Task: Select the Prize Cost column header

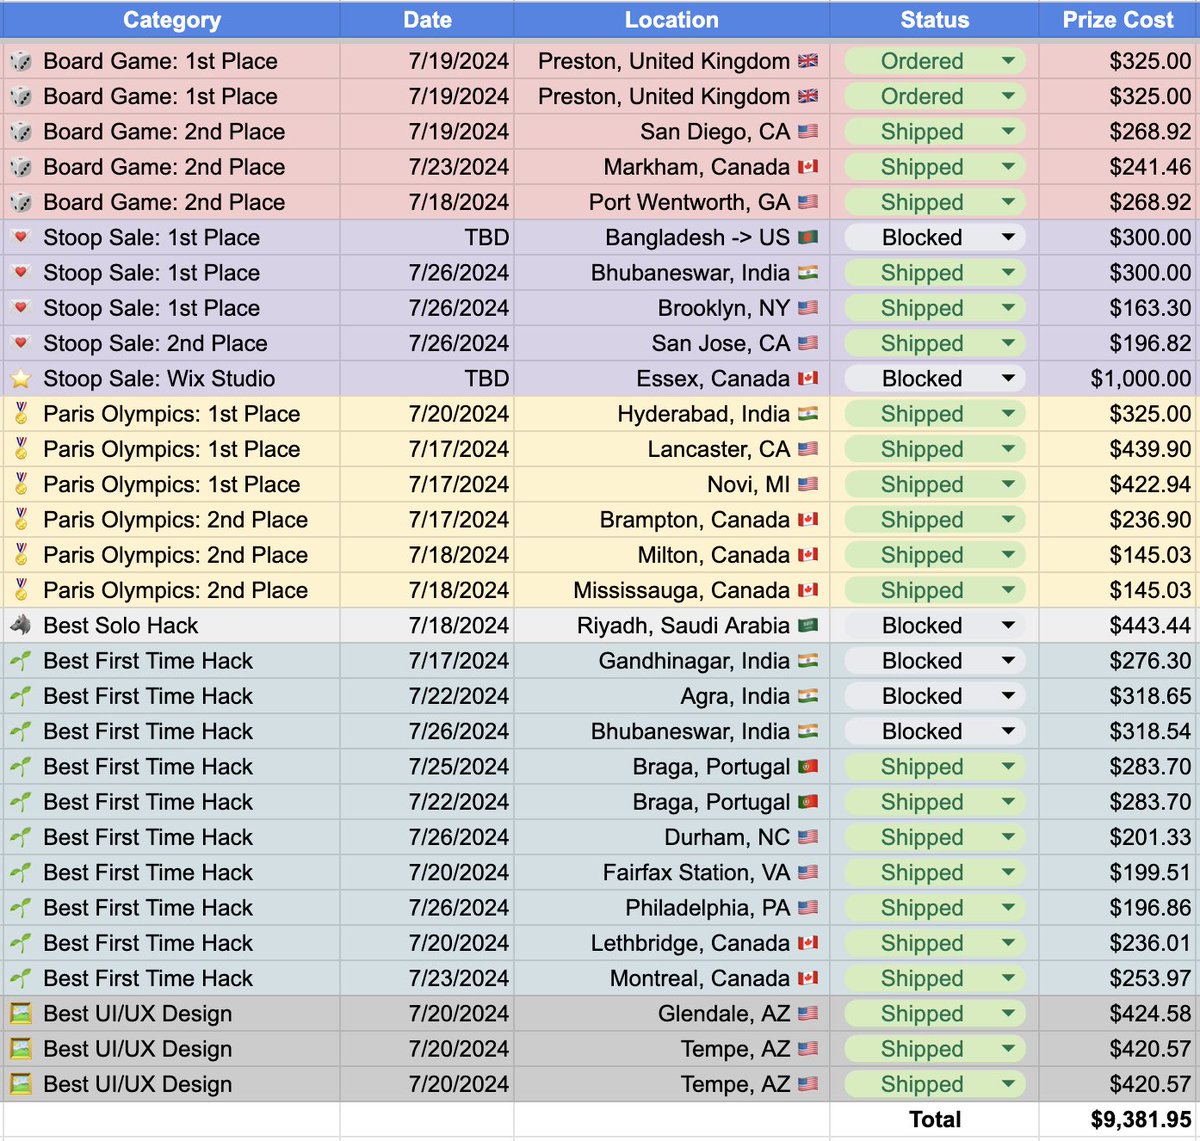Action: [1118, 20]
